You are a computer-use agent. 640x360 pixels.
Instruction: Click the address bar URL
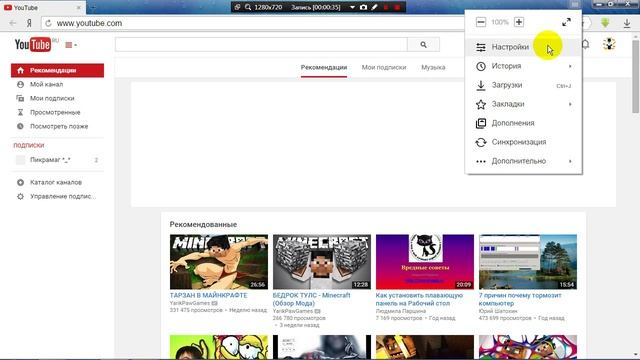pos(89,23)
